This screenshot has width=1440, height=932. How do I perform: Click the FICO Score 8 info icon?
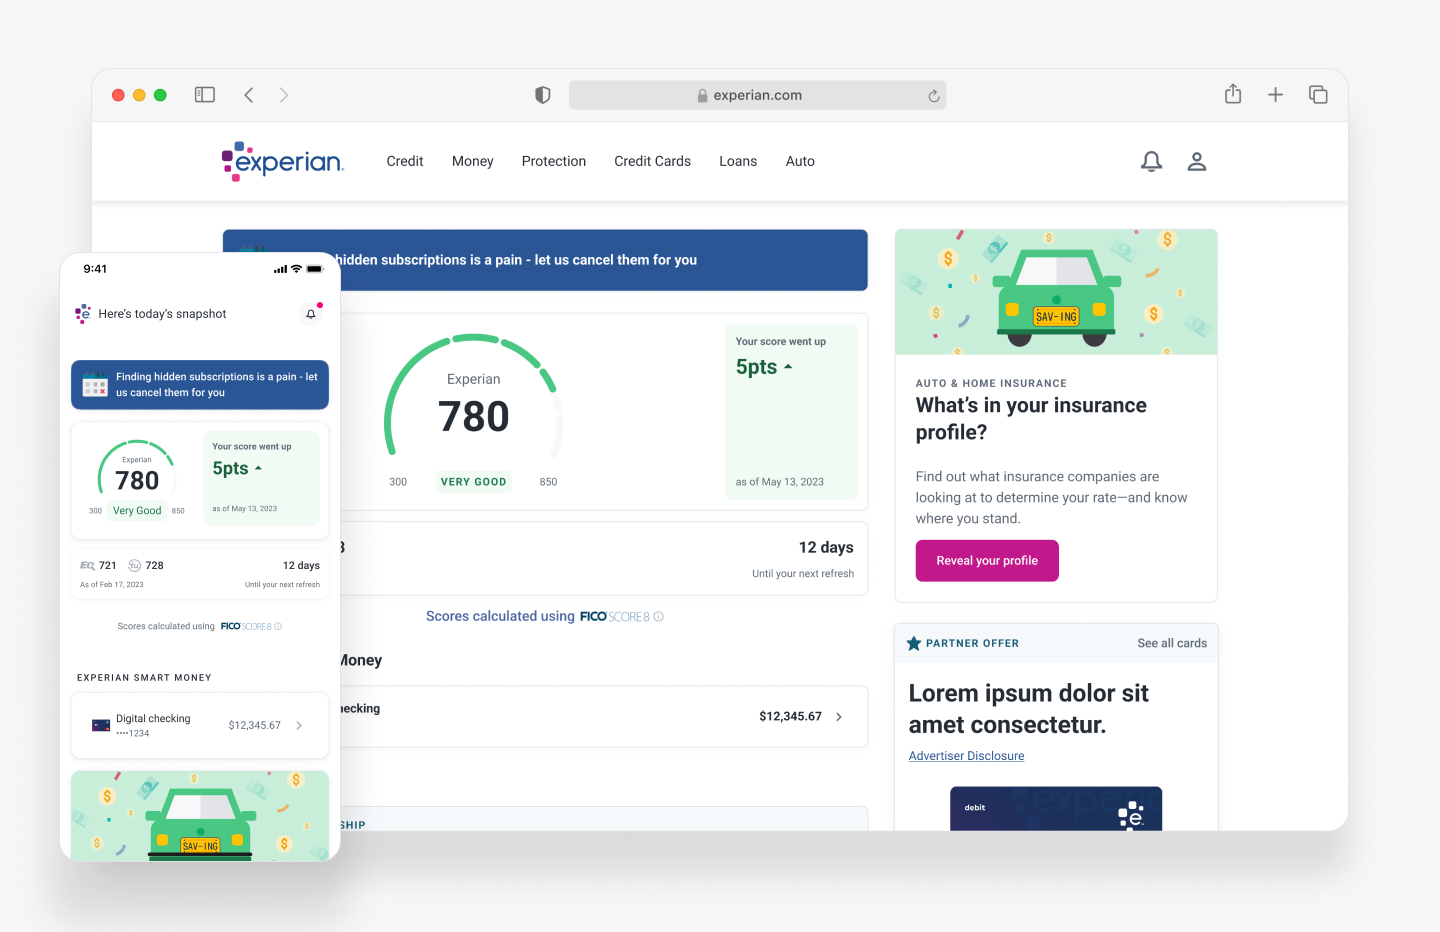coord(658,616)
